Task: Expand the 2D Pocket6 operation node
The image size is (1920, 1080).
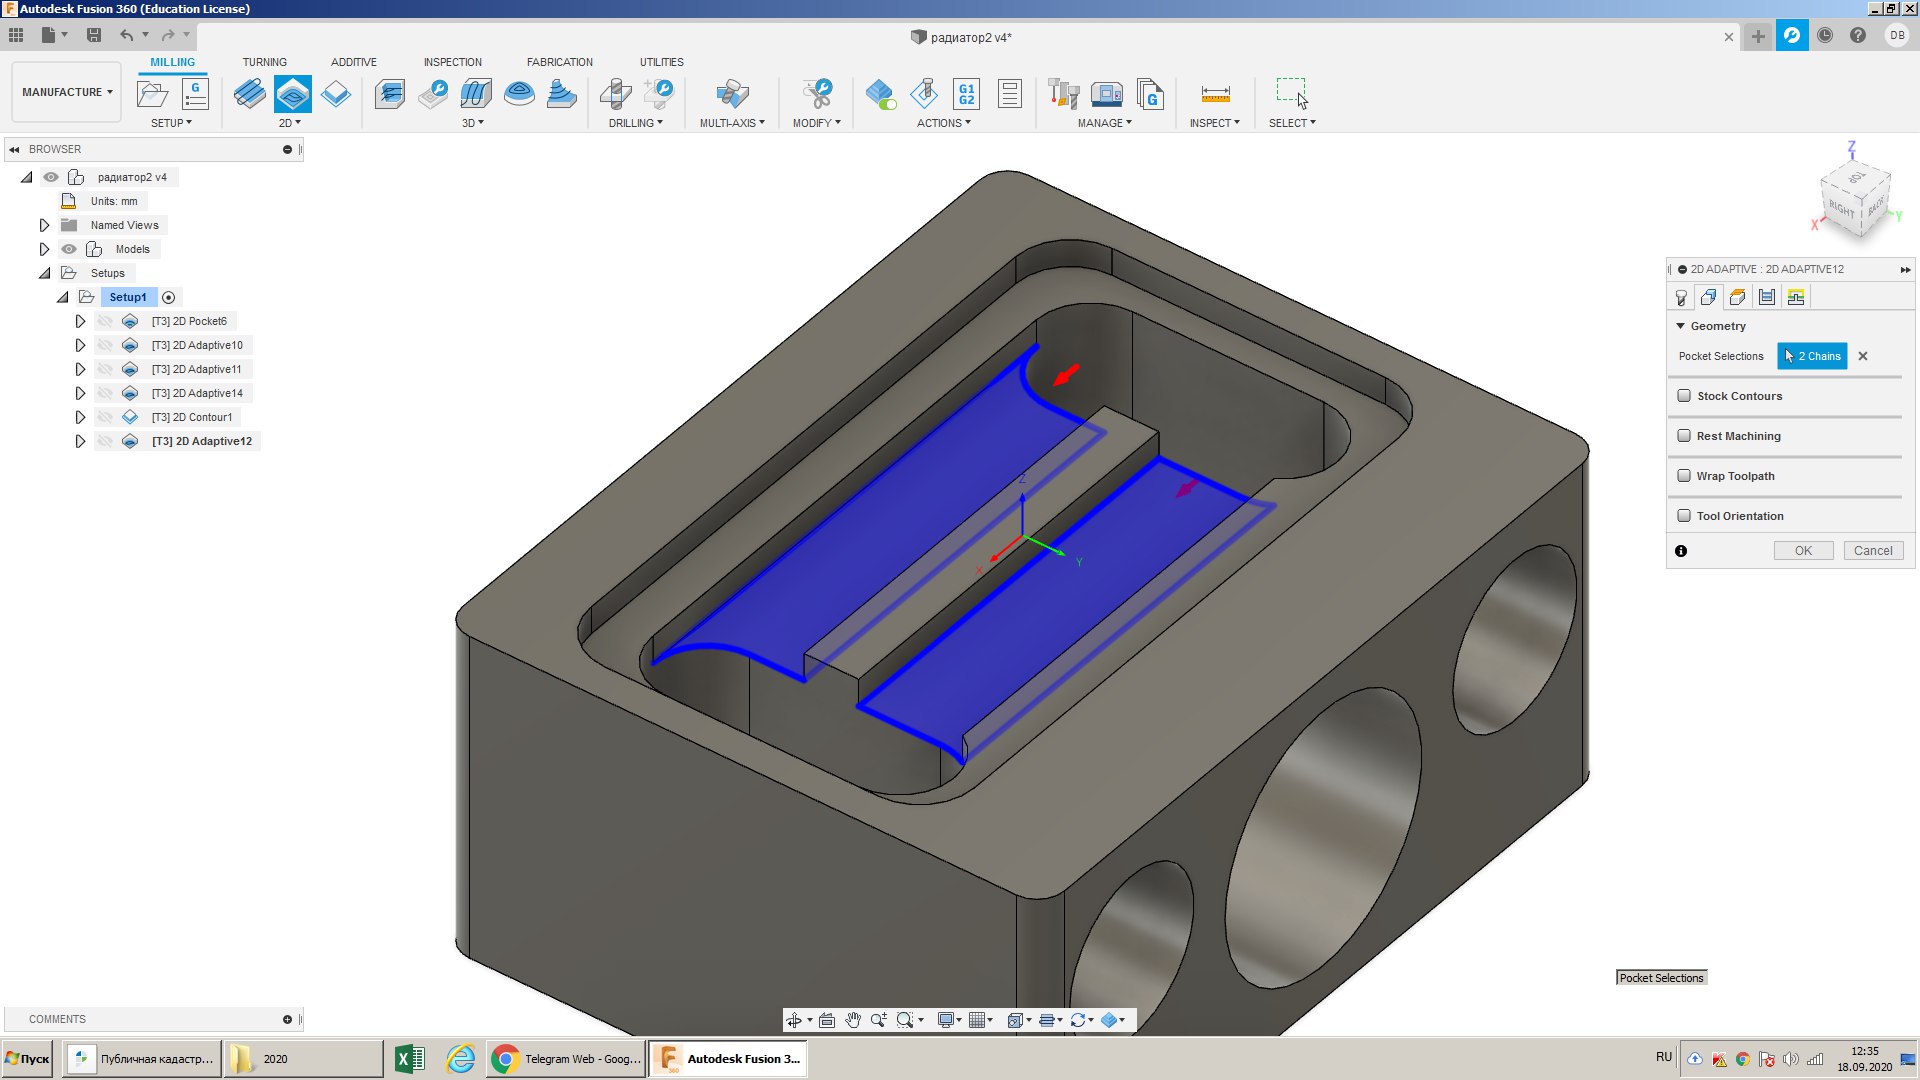Action: pyautogui.click(x=80, y=321)
